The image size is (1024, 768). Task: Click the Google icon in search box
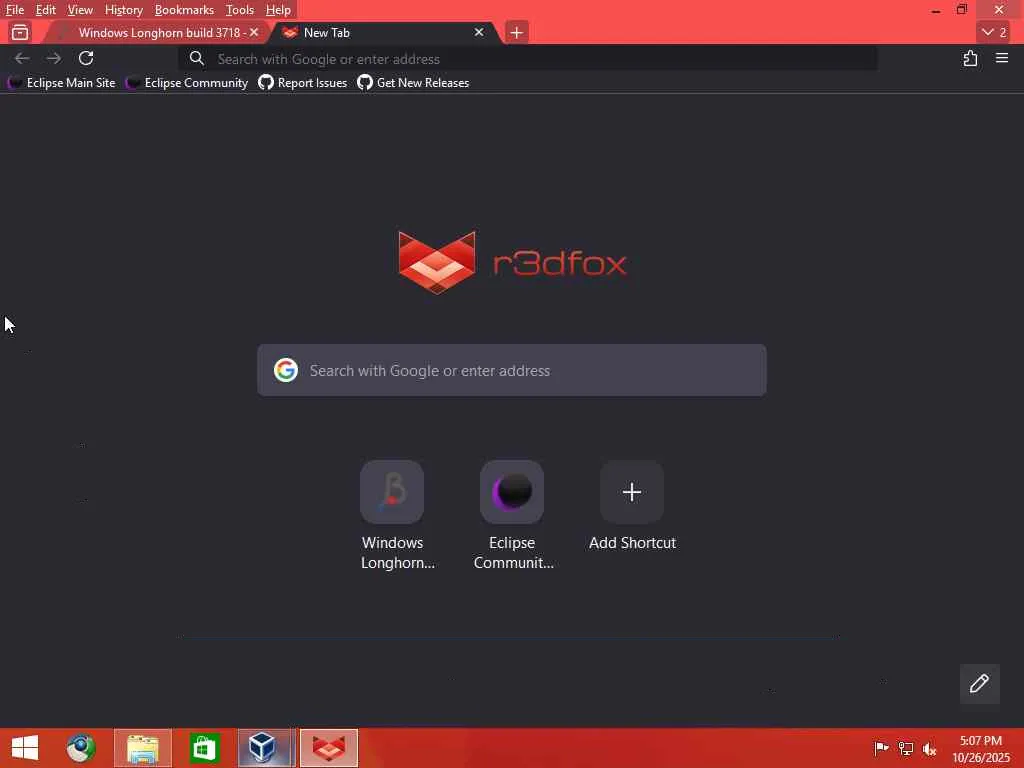click(285, 370)
